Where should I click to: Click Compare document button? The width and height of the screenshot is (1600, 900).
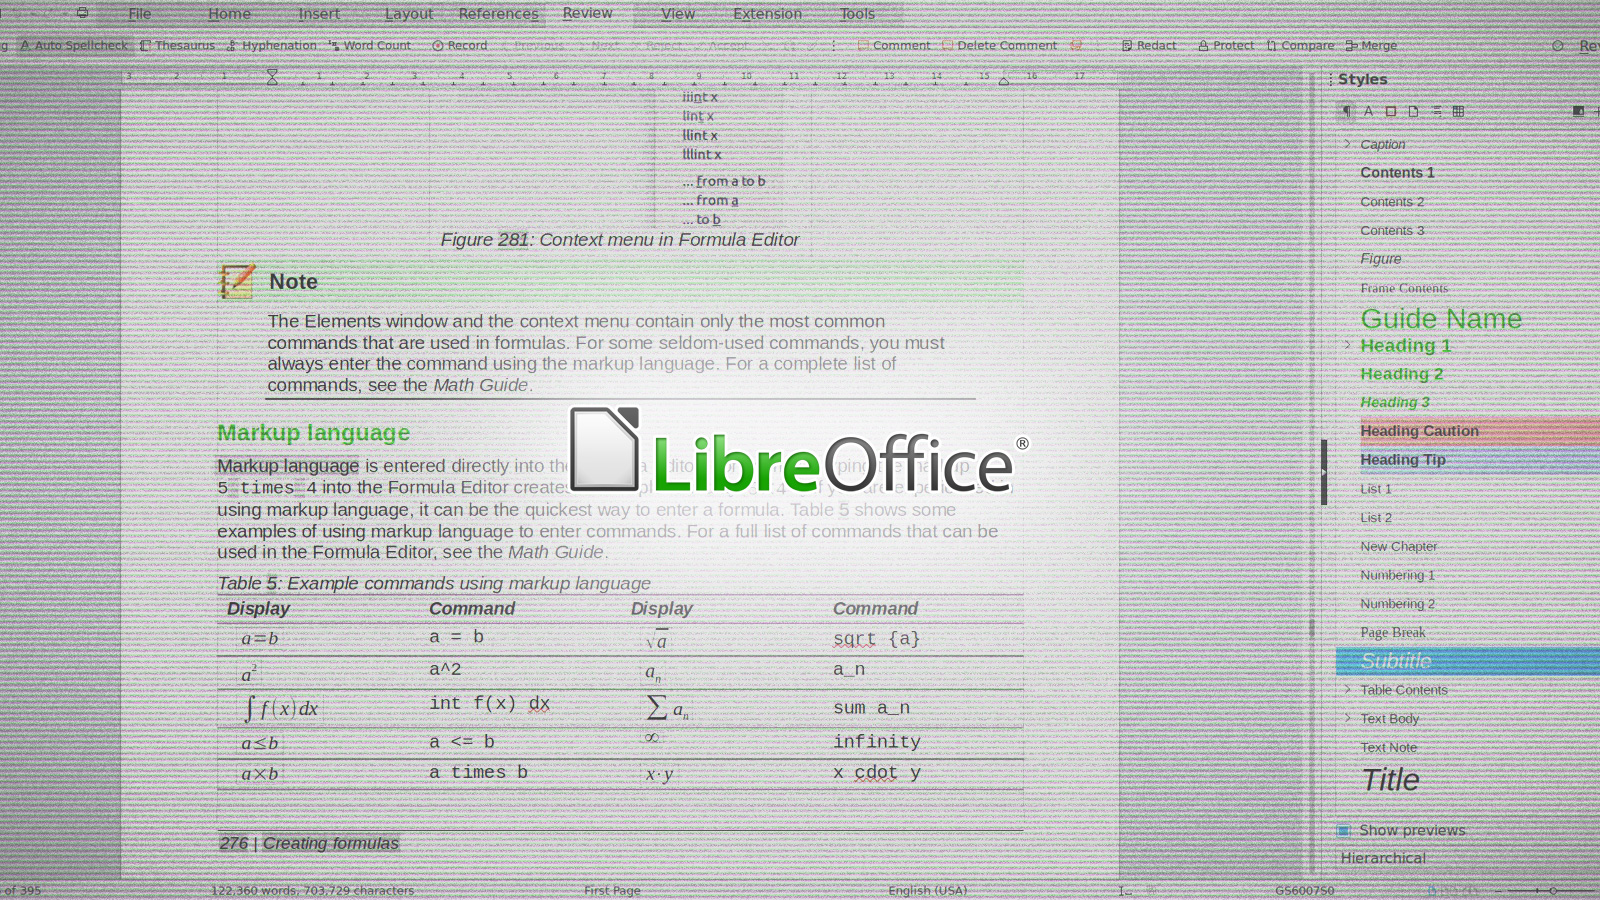point(1301,45)
